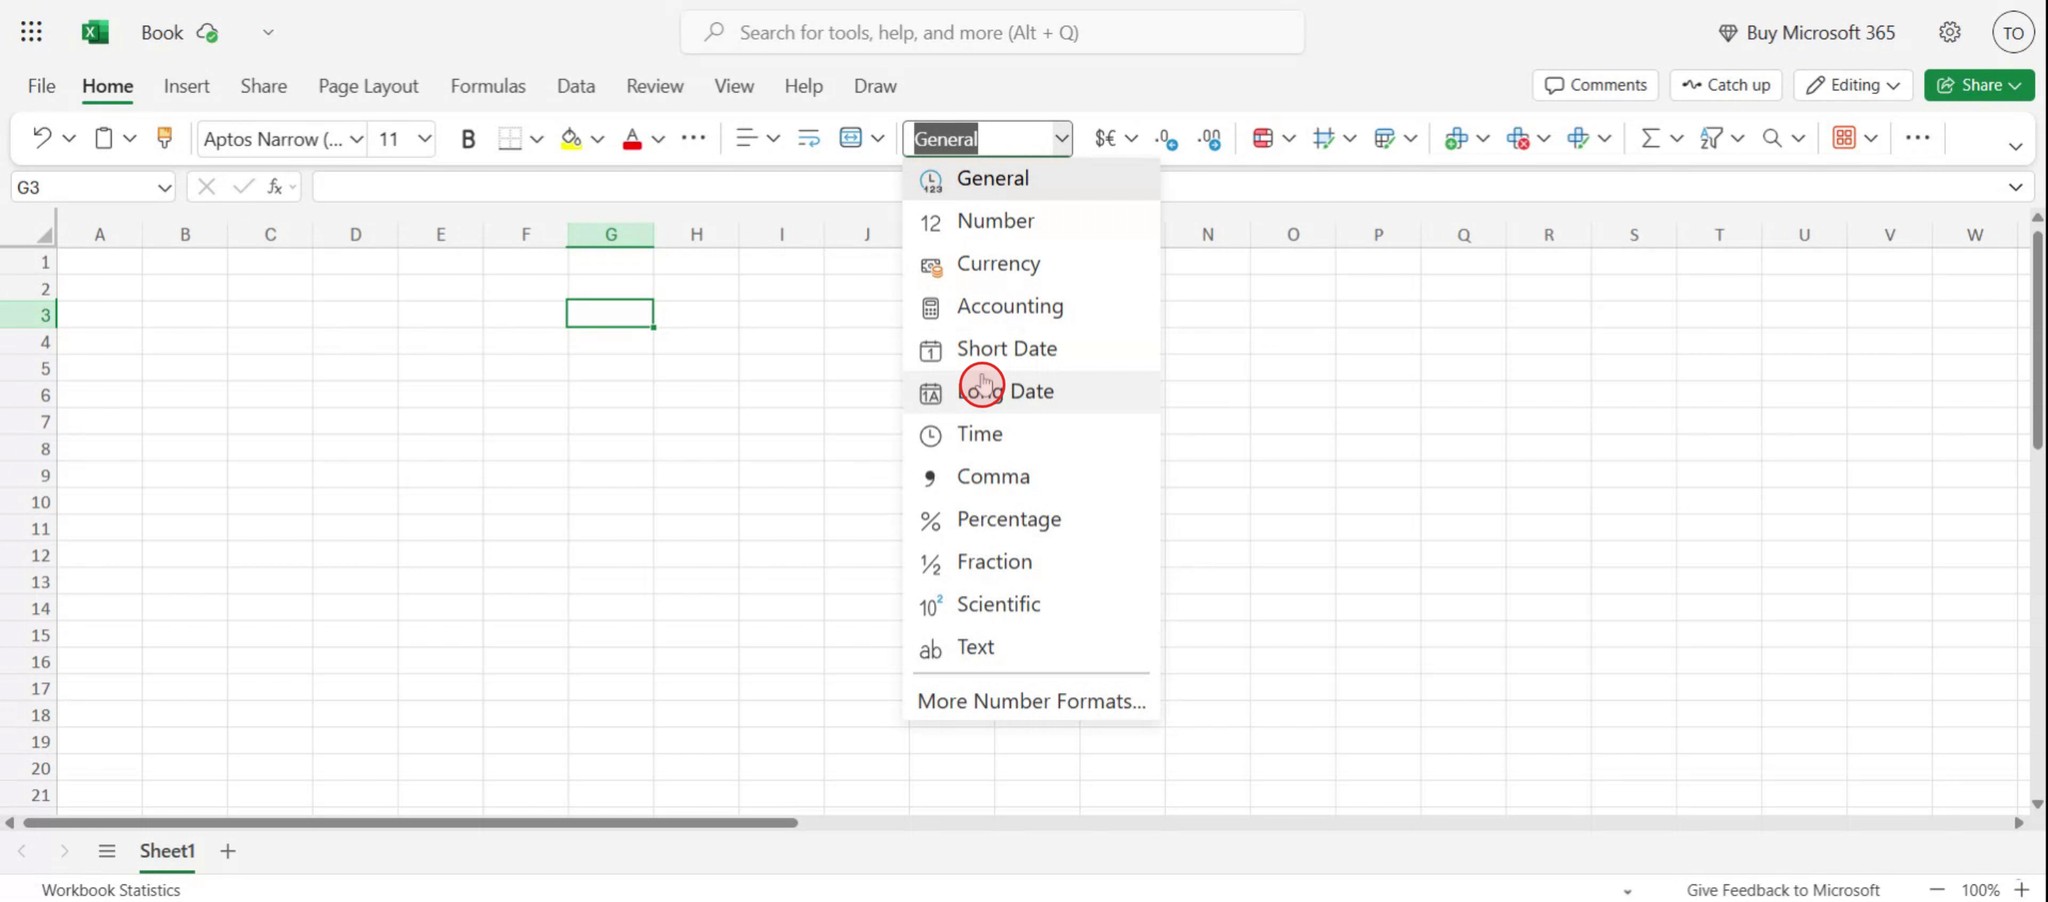This screenshot has height=902, width=2048.
Task: Select the Bold formatting icon
Action: [468, 138]
